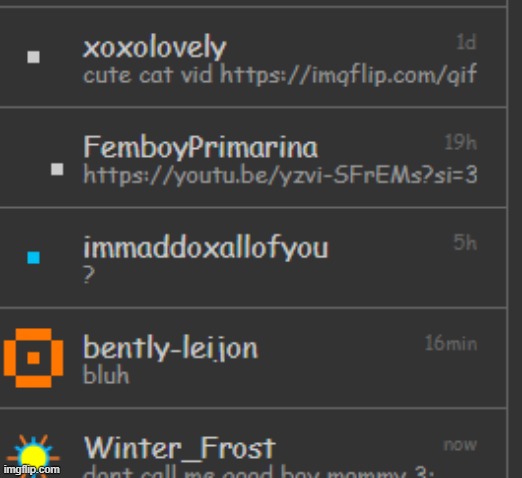Click the yellow sun avatar of Winter_Frost
The height and width of the screenshot is (478, 522).
coord(33,456)
